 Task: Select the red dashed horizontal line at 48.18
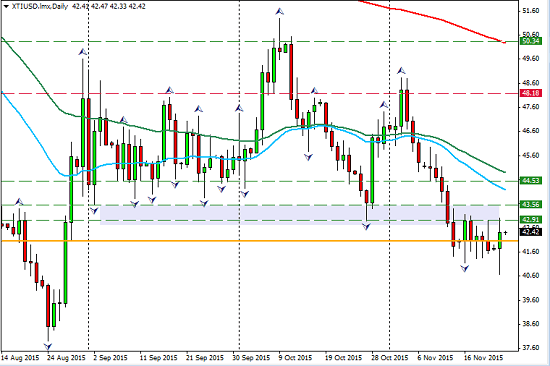point(260,93)
